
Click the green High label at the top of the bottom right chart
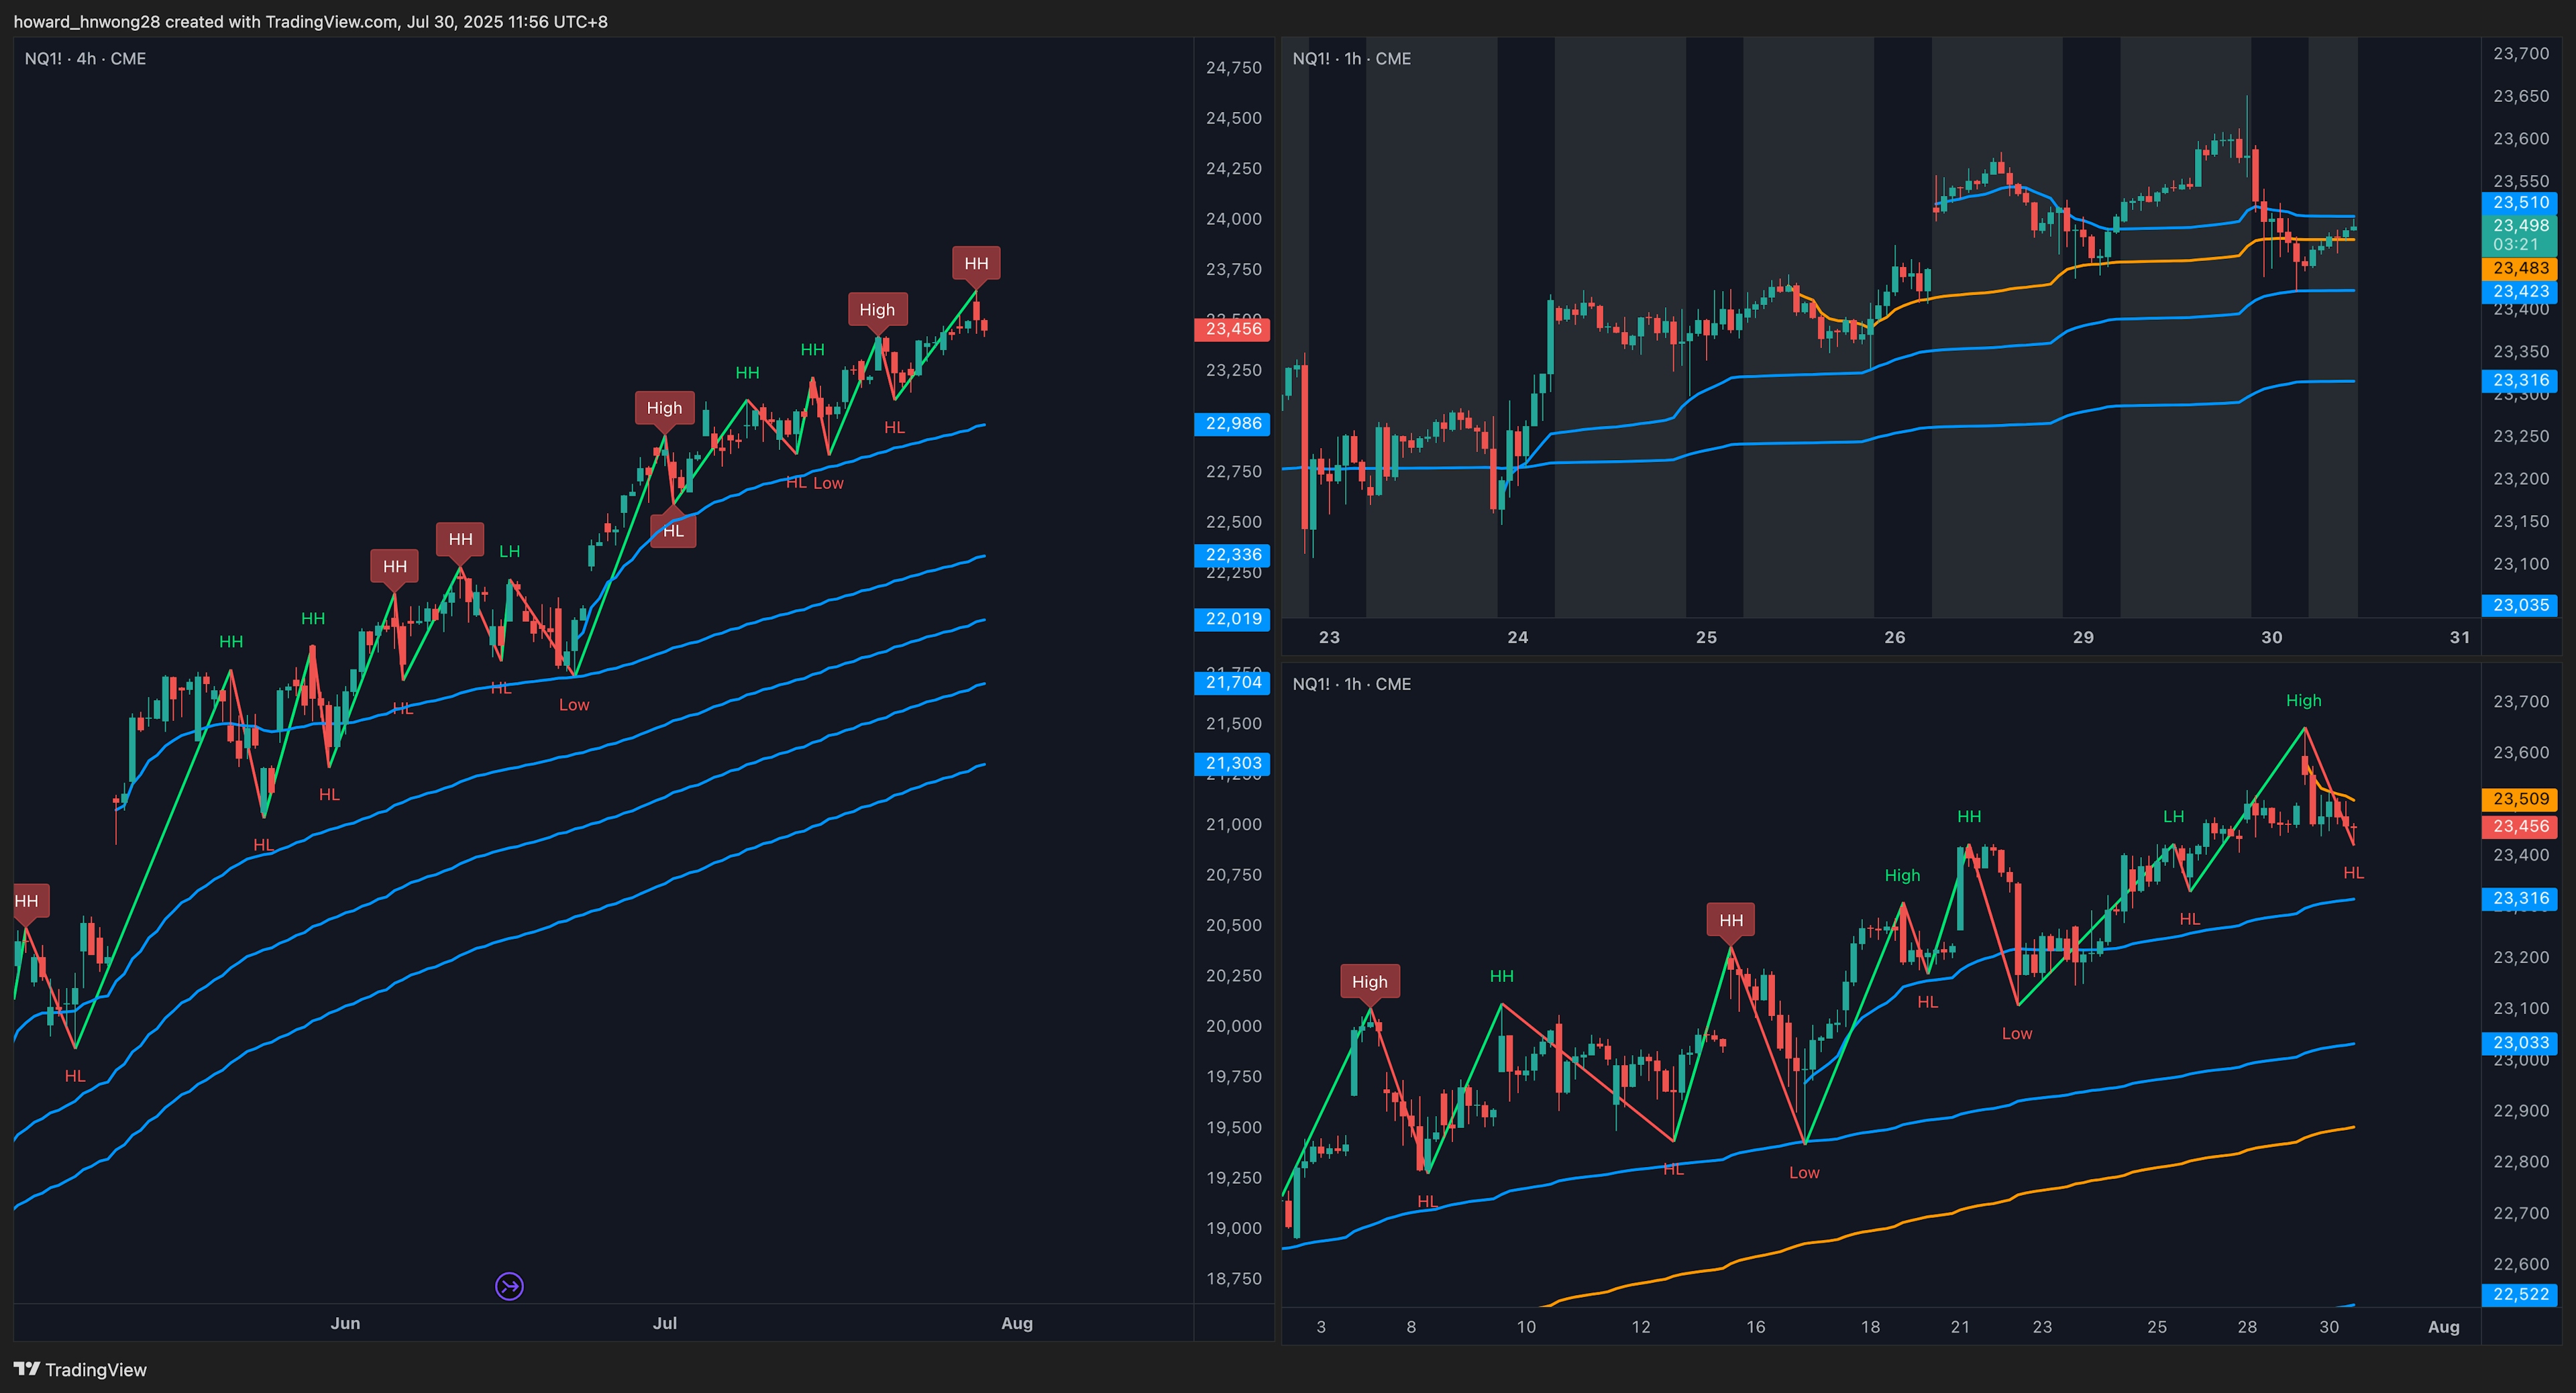coord(2303,700)
